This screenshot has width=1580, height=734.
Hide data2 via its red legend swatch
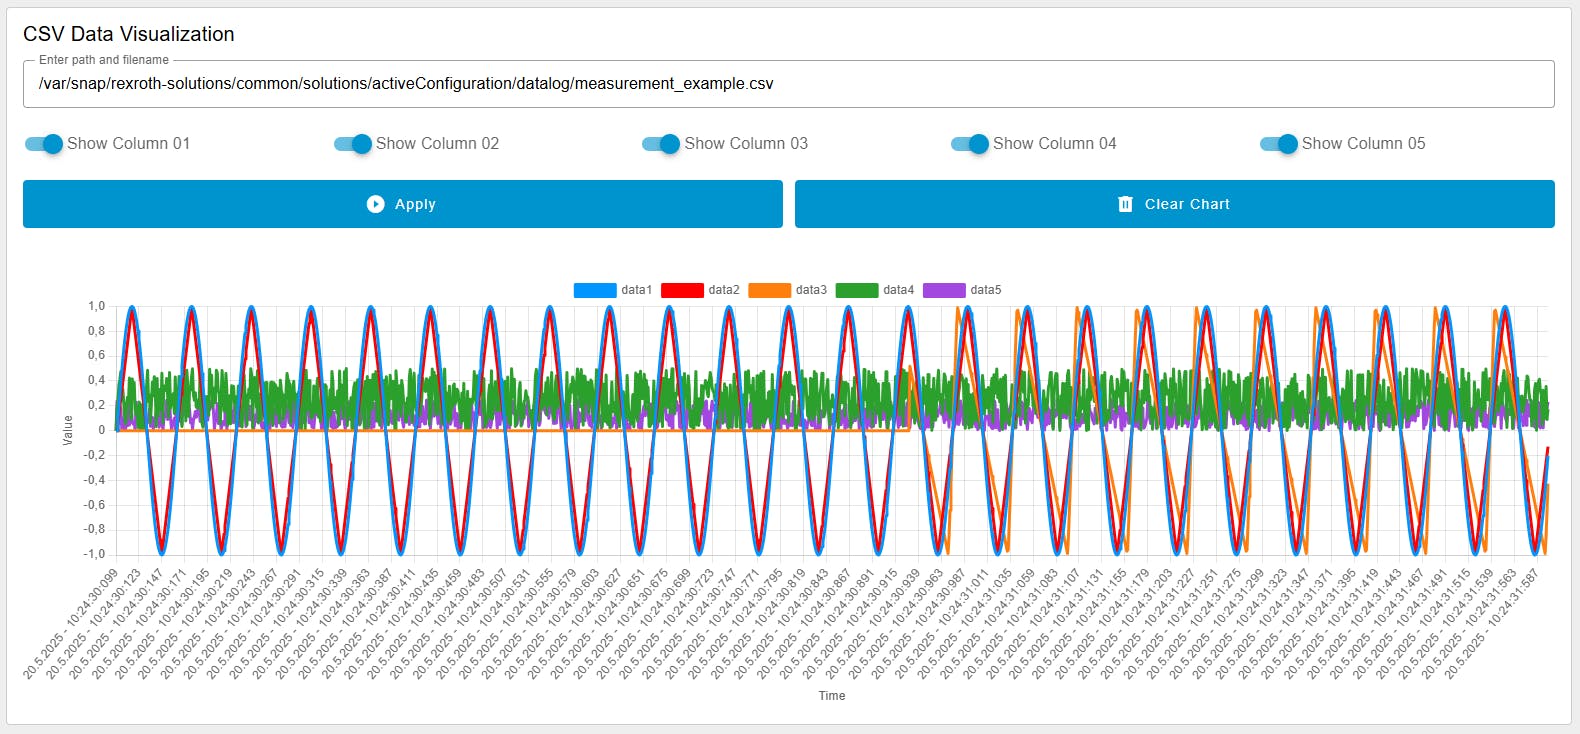point(682,290)
